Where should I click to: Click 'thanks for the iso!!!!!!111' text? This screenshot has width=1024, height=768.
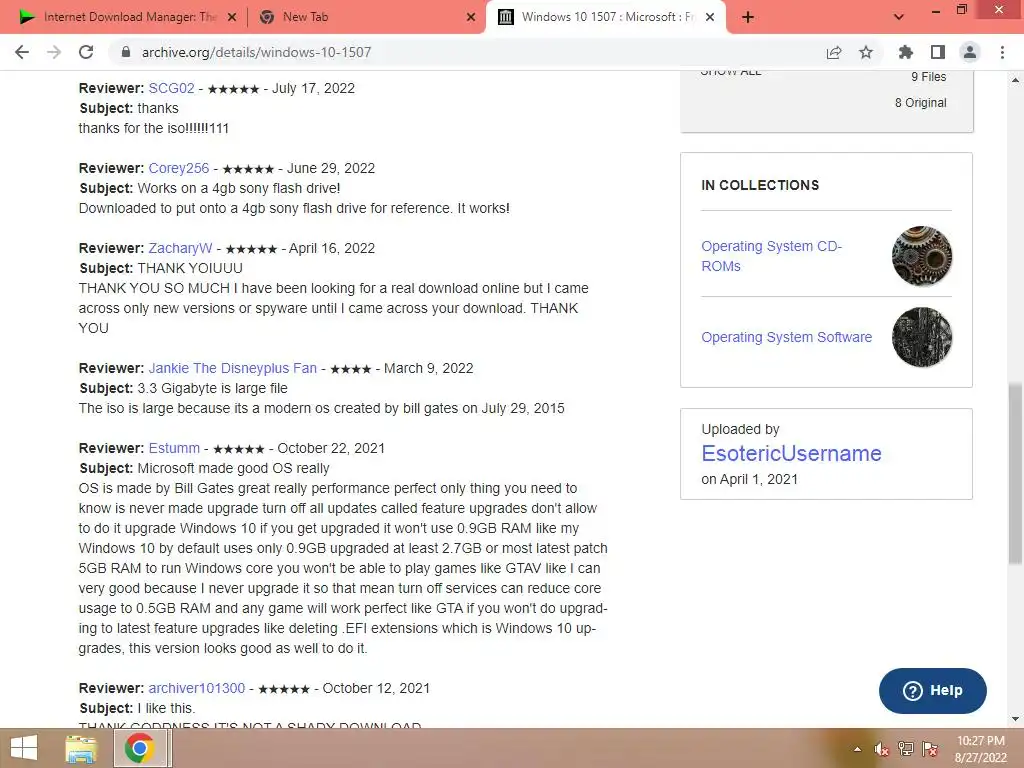154,128
